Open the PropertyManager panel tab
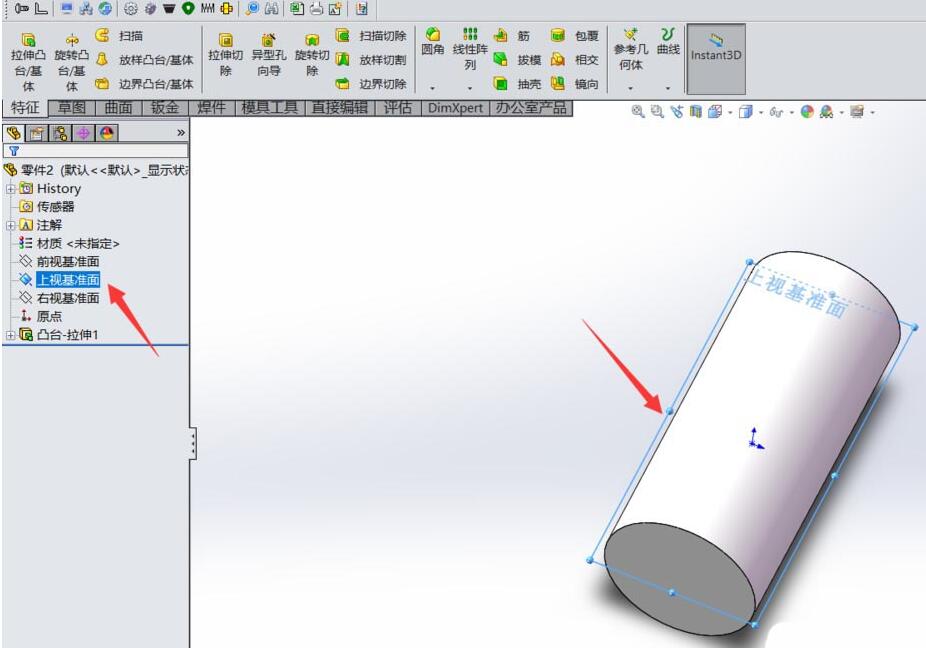The width and height of the screenshot is (926, 648). pyautogui.click(x=37, y=133)
